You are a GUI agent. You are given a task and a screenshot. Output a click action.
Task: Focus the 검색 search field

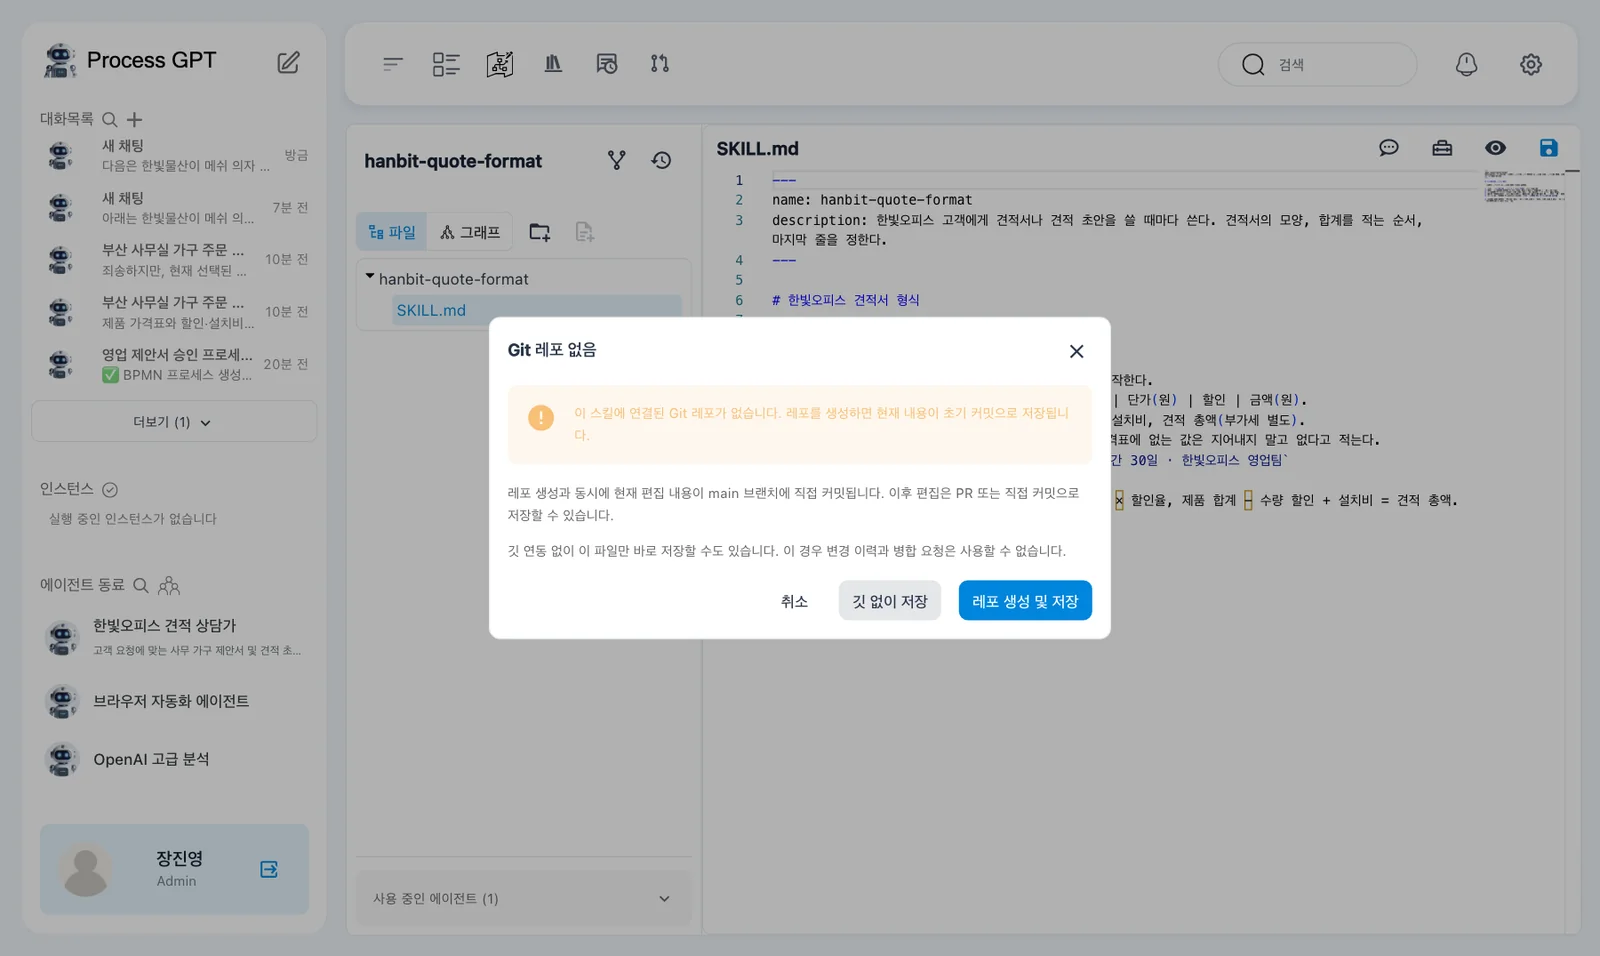[1317, 64]
